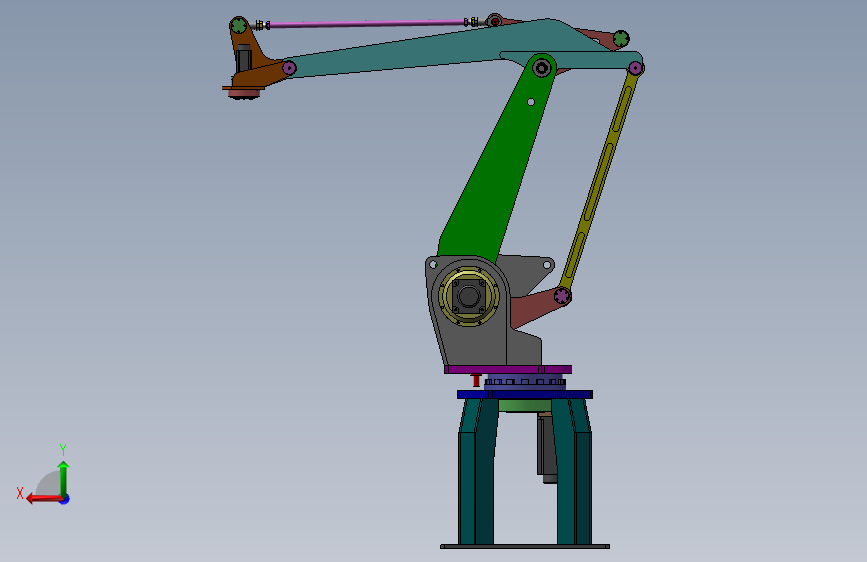The image size is (867, 562).
Task: Select the gold circular motor flange
Action: click(469, 296)
